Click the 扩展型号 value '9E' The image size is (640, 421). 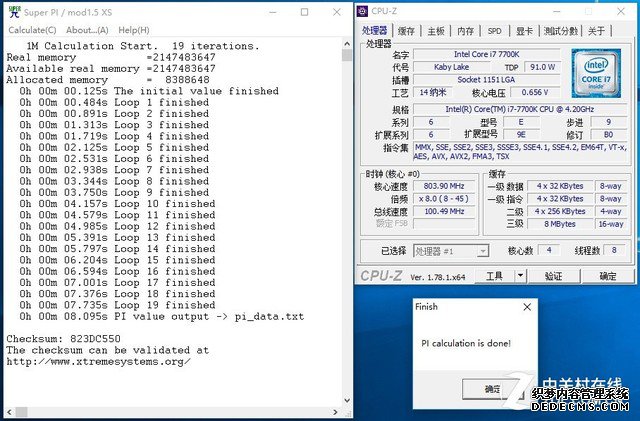(x=521, y=135)
